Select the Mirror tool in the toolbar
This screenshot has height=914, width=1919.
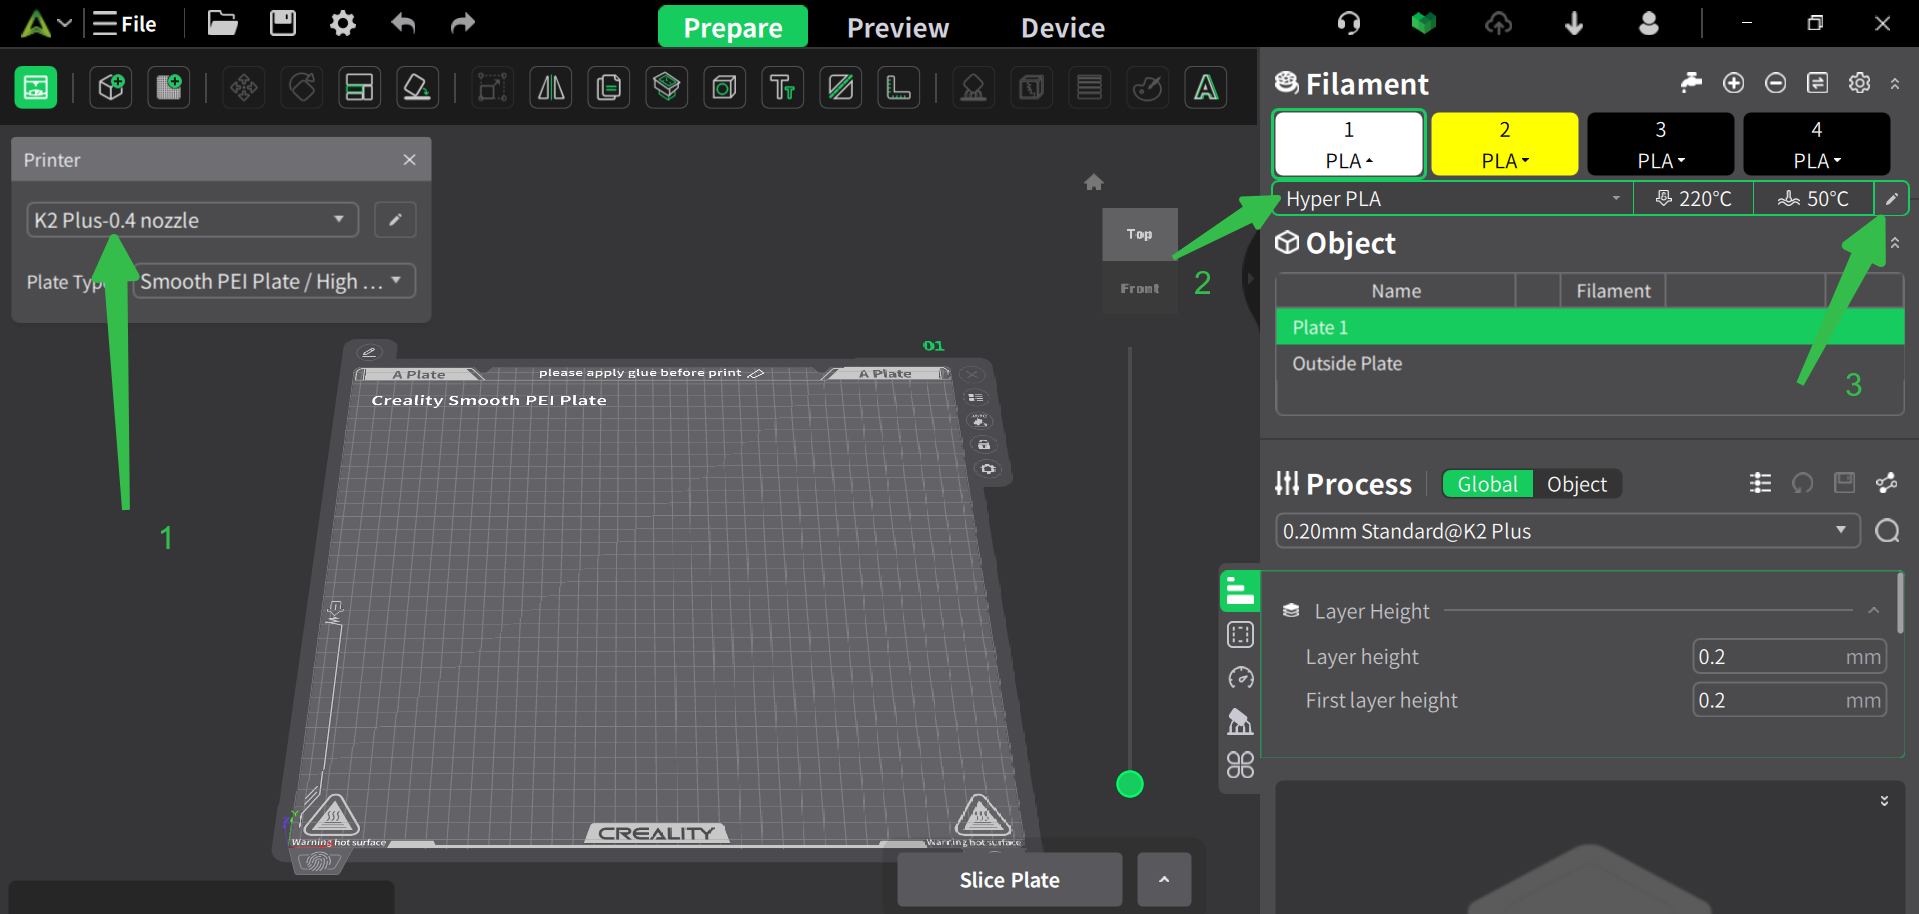click(551, 88)
